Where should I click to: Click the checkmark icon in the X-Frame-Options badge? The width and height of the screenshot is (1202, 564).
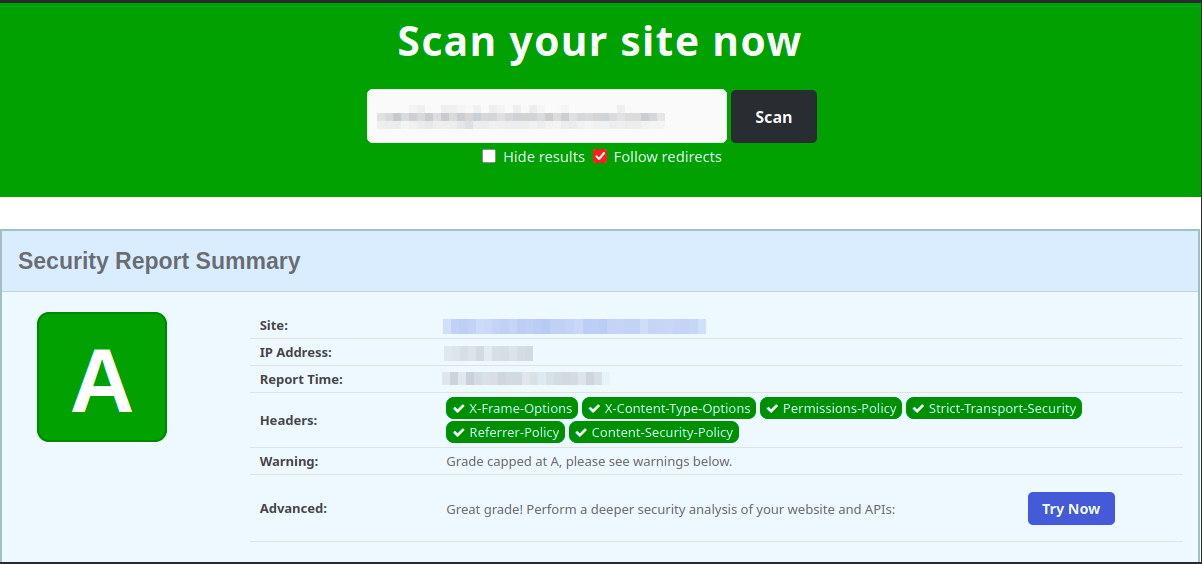pyautogui.click(x=458, y=408)
